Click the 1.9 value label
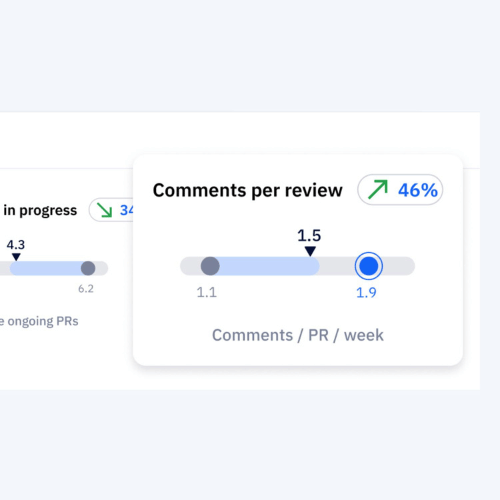 366,293
